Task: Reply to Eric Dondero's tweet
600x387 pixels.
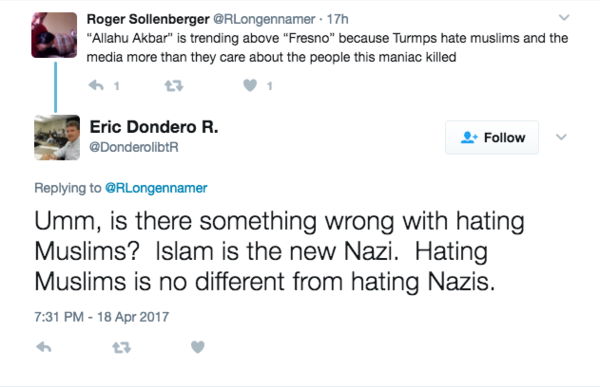Action: [x=44, y=347]
